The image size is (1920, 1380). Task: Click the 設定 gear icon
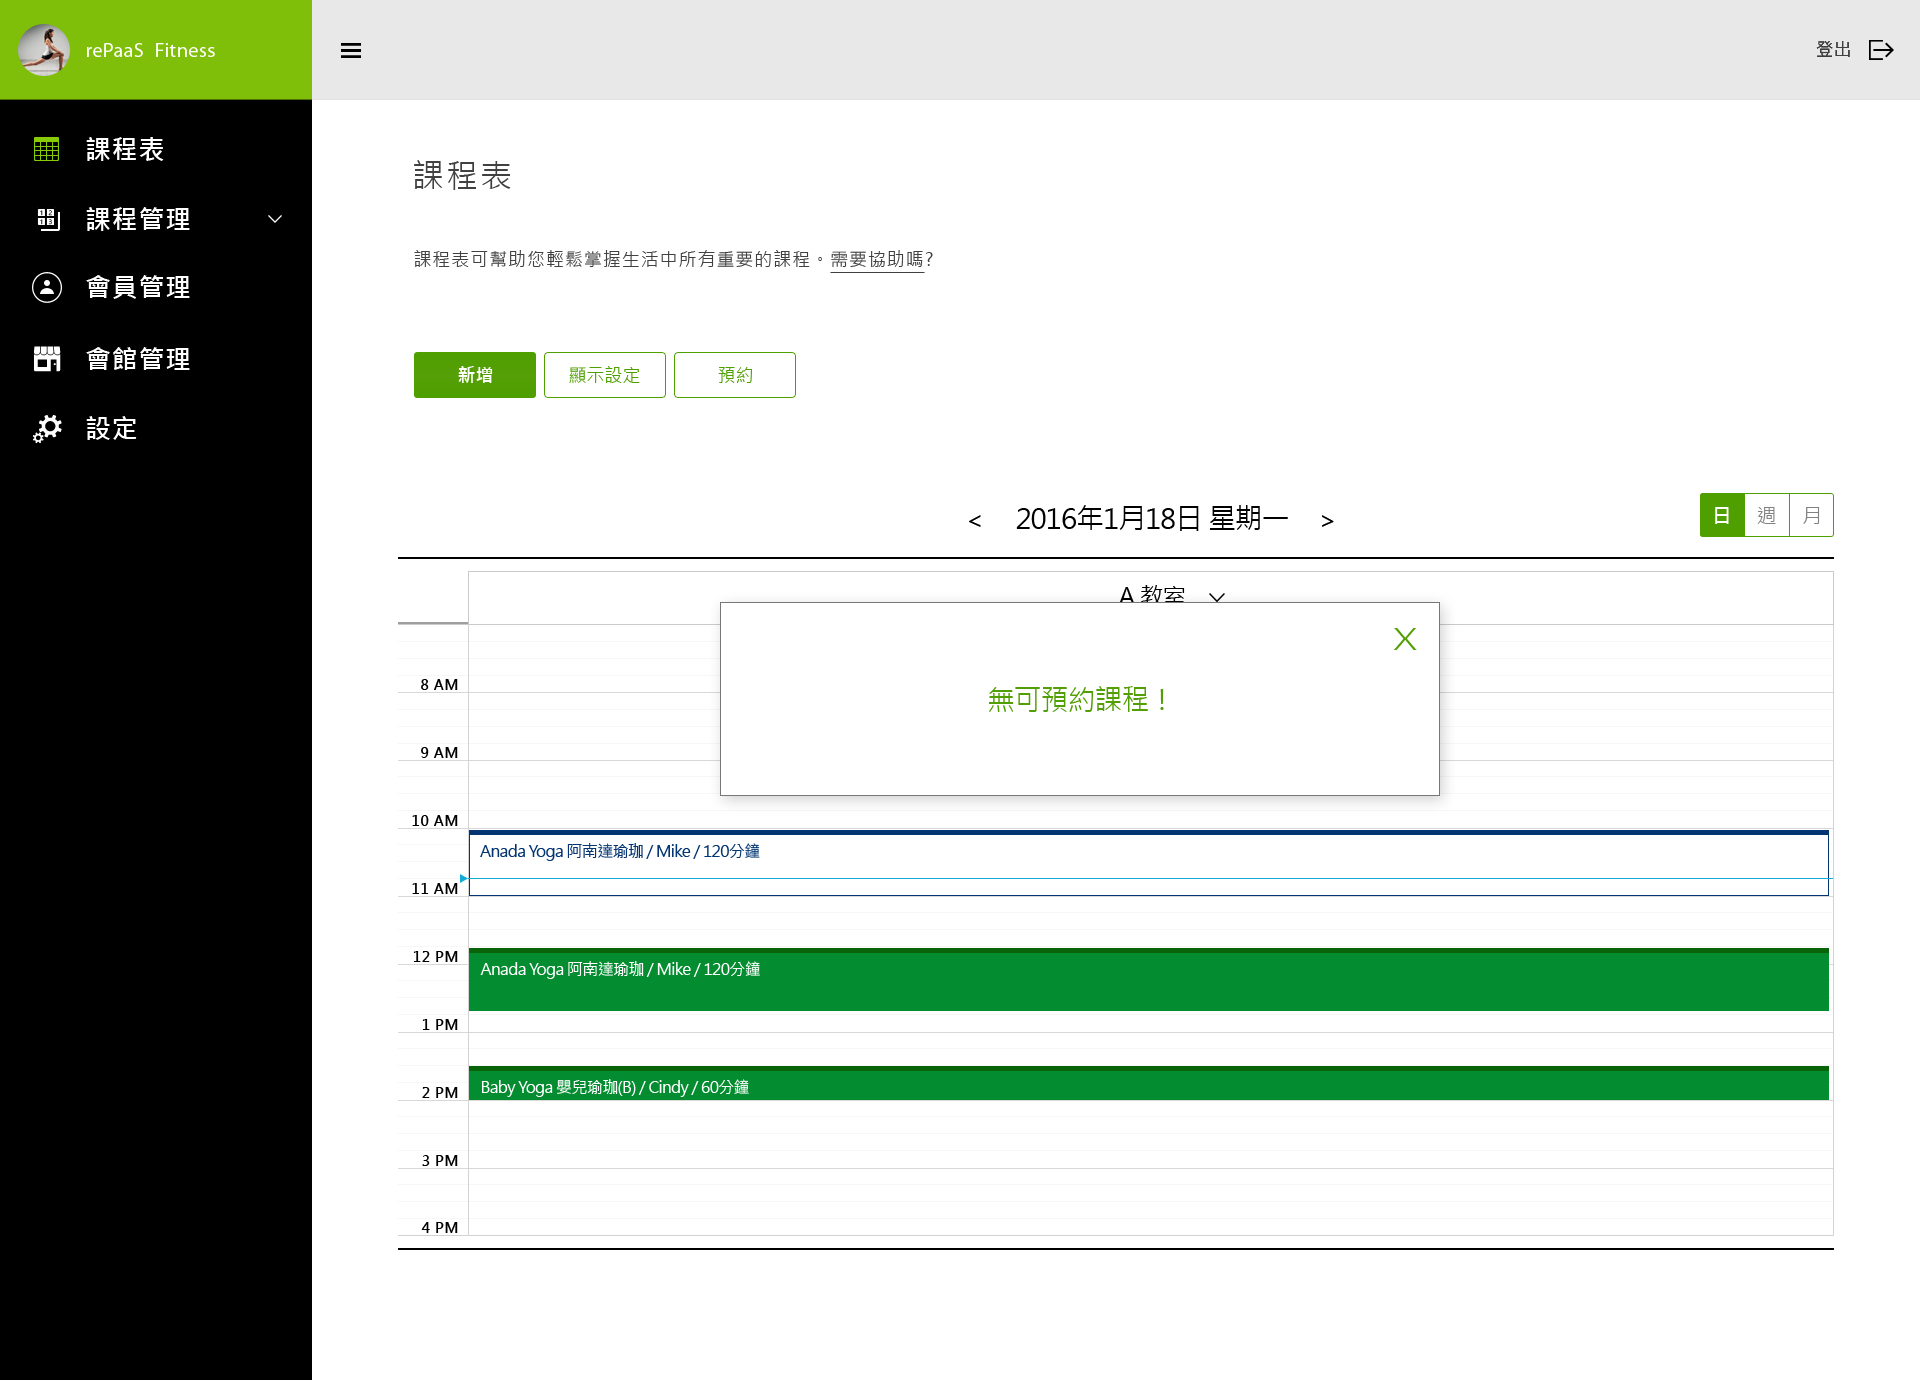coord(47,428)
